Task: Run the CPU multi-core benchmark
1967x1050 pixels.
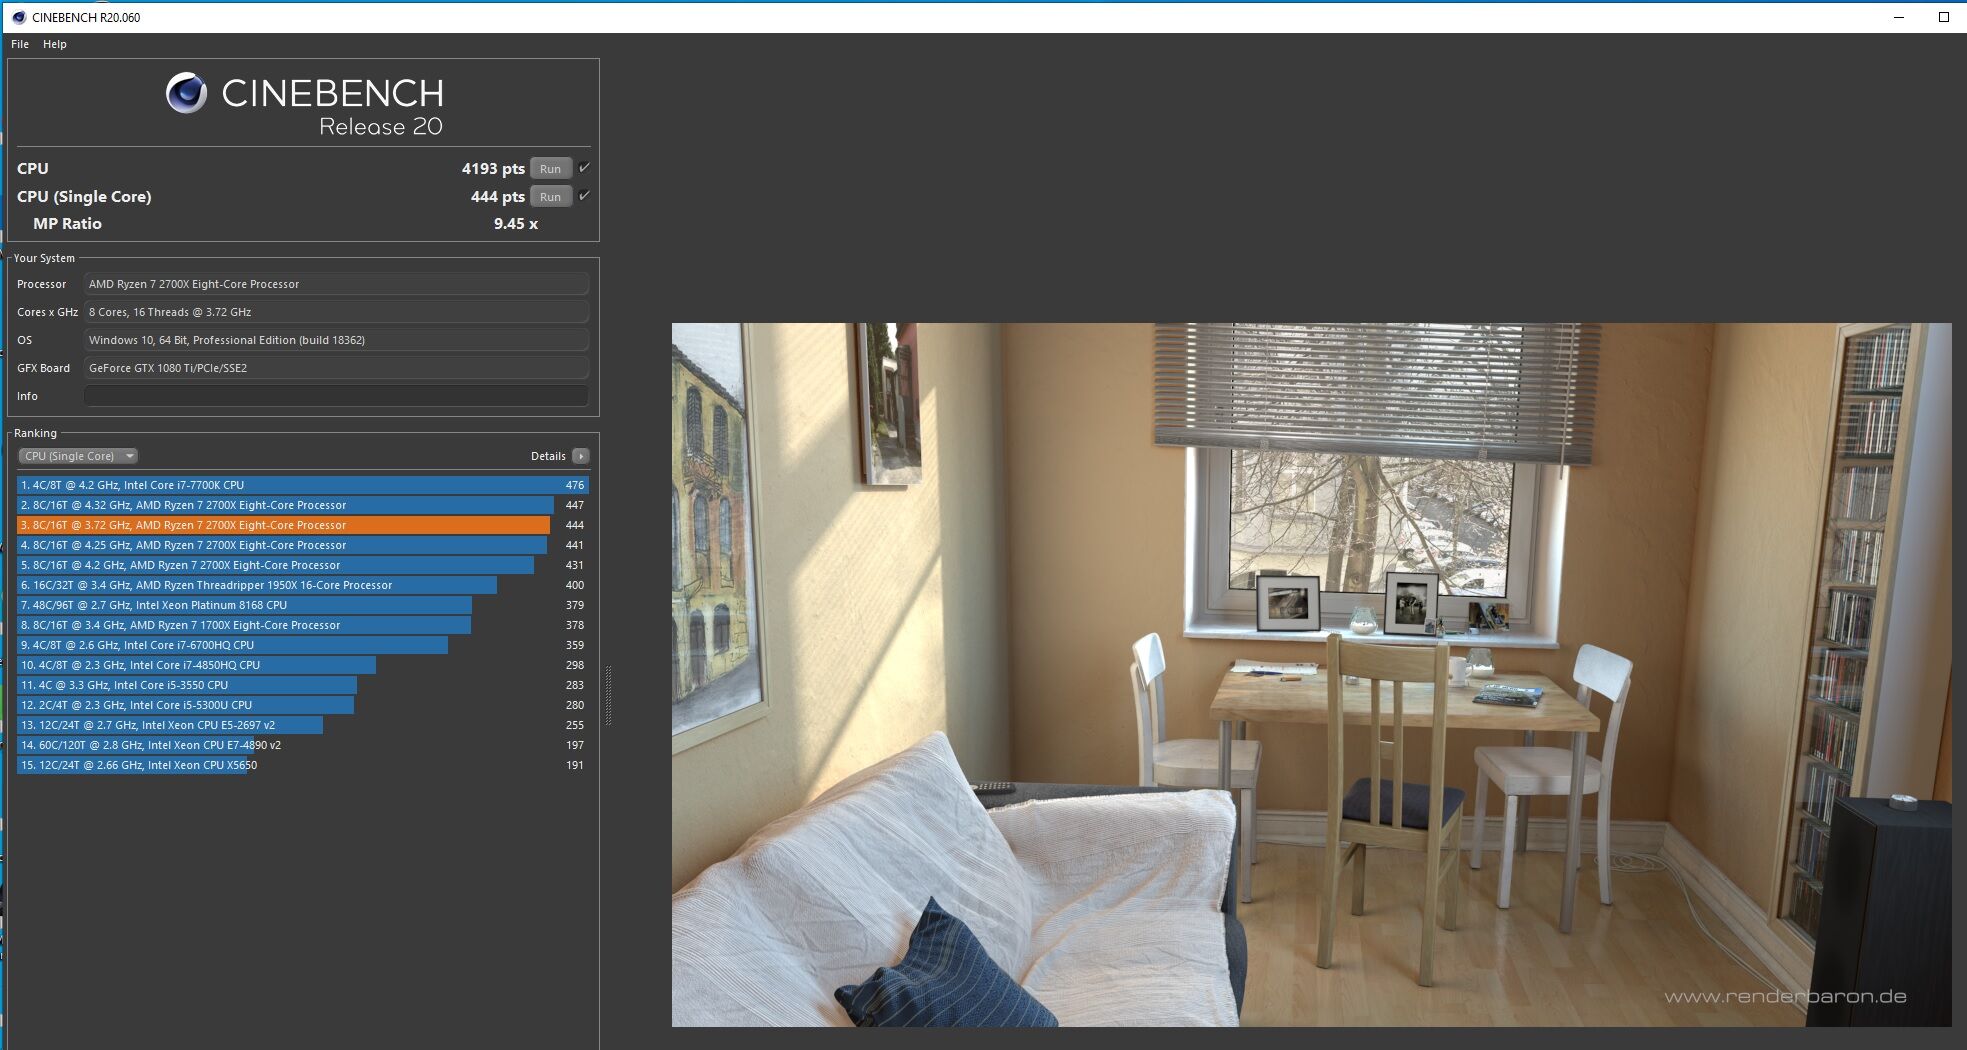Action: 551,169
